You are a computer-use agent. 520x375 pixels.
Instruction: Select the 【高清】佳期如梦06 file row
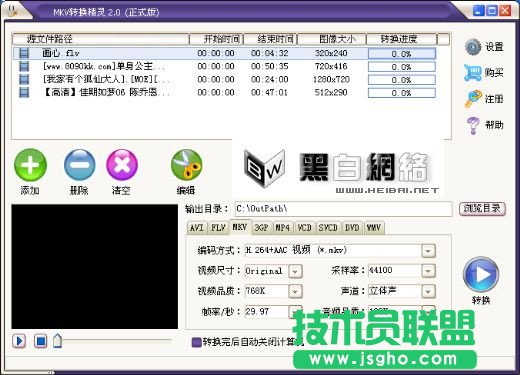pyautogui.click(x=225, y=92)
